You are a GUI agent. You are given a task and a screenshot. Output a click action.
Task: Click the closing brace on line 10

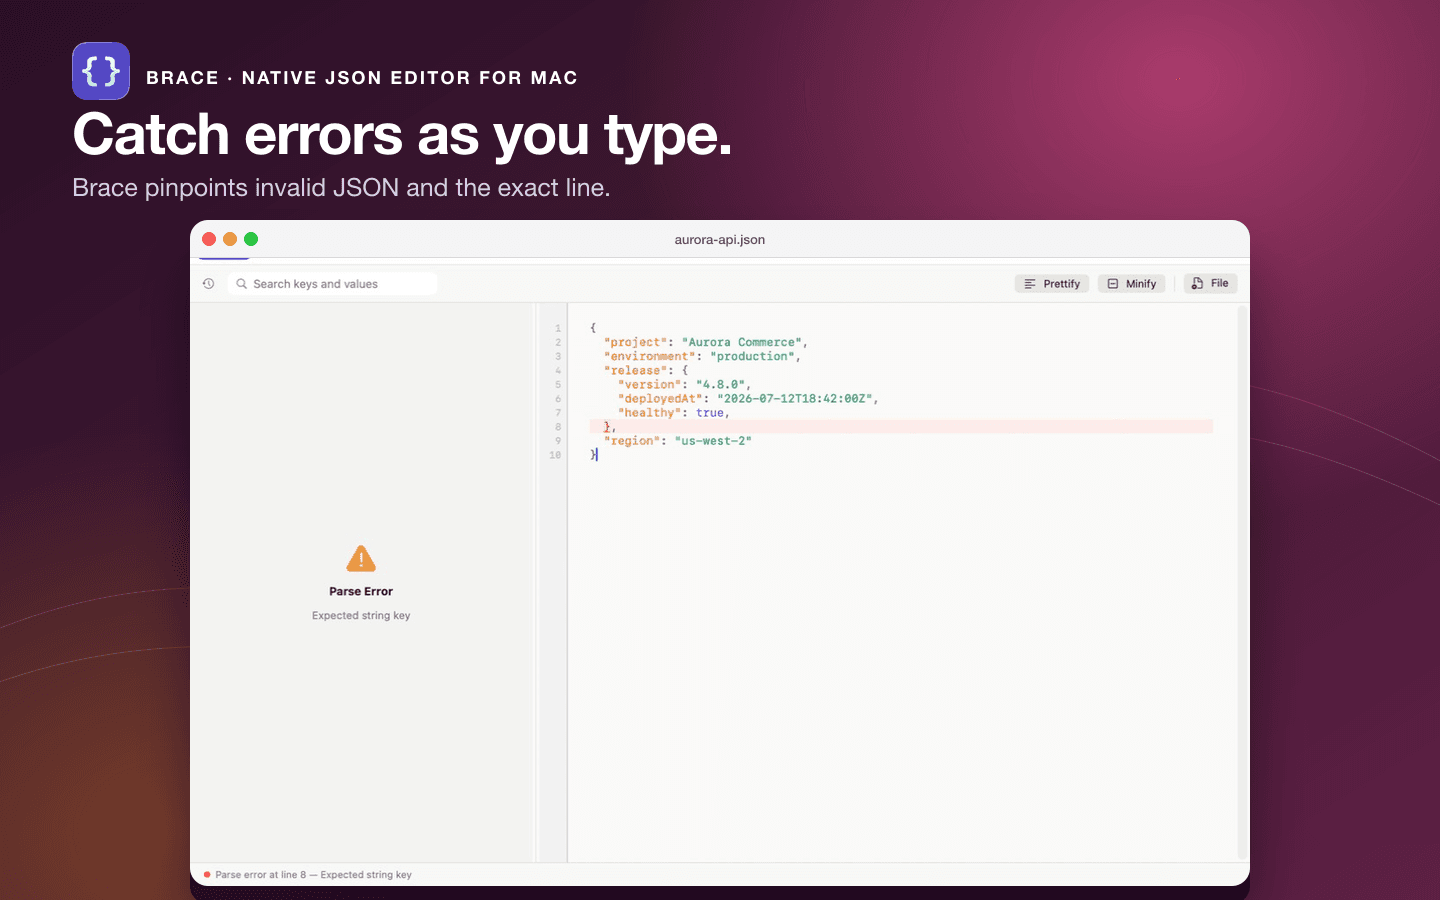pyautogui.click(x=593, y=455)
